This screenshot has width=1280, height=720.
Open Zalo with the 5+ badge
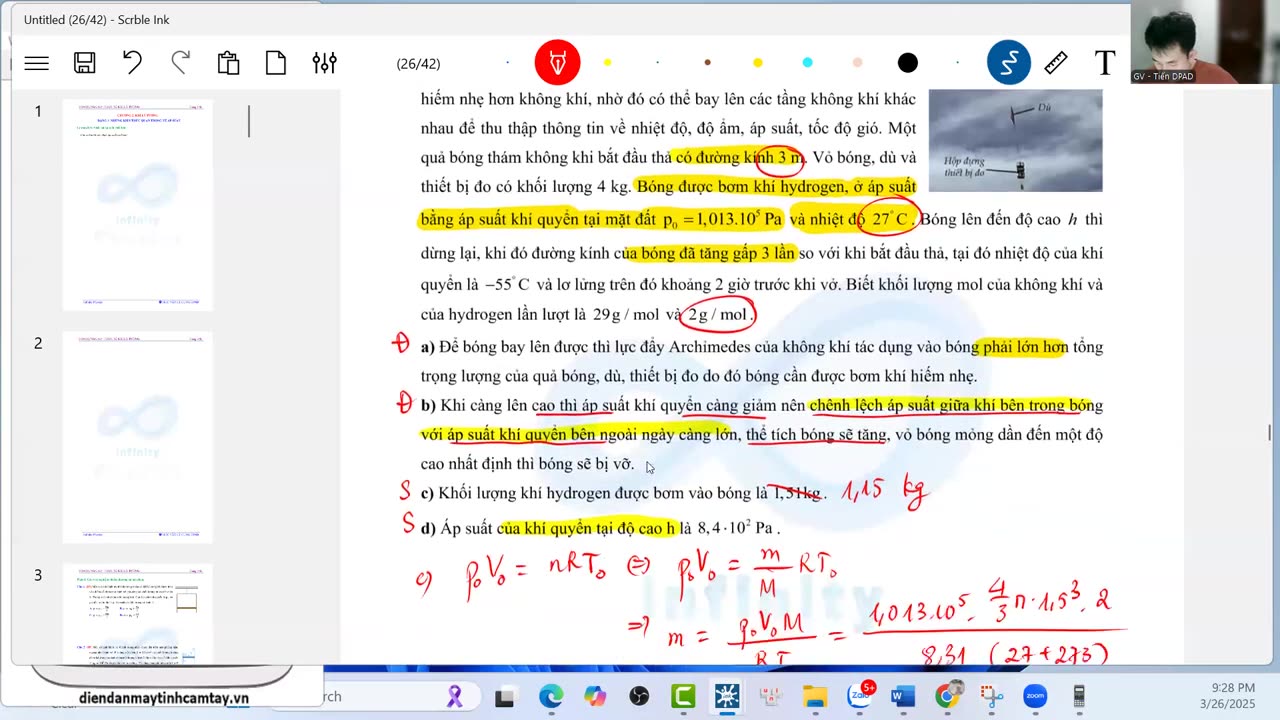[860, 695]
